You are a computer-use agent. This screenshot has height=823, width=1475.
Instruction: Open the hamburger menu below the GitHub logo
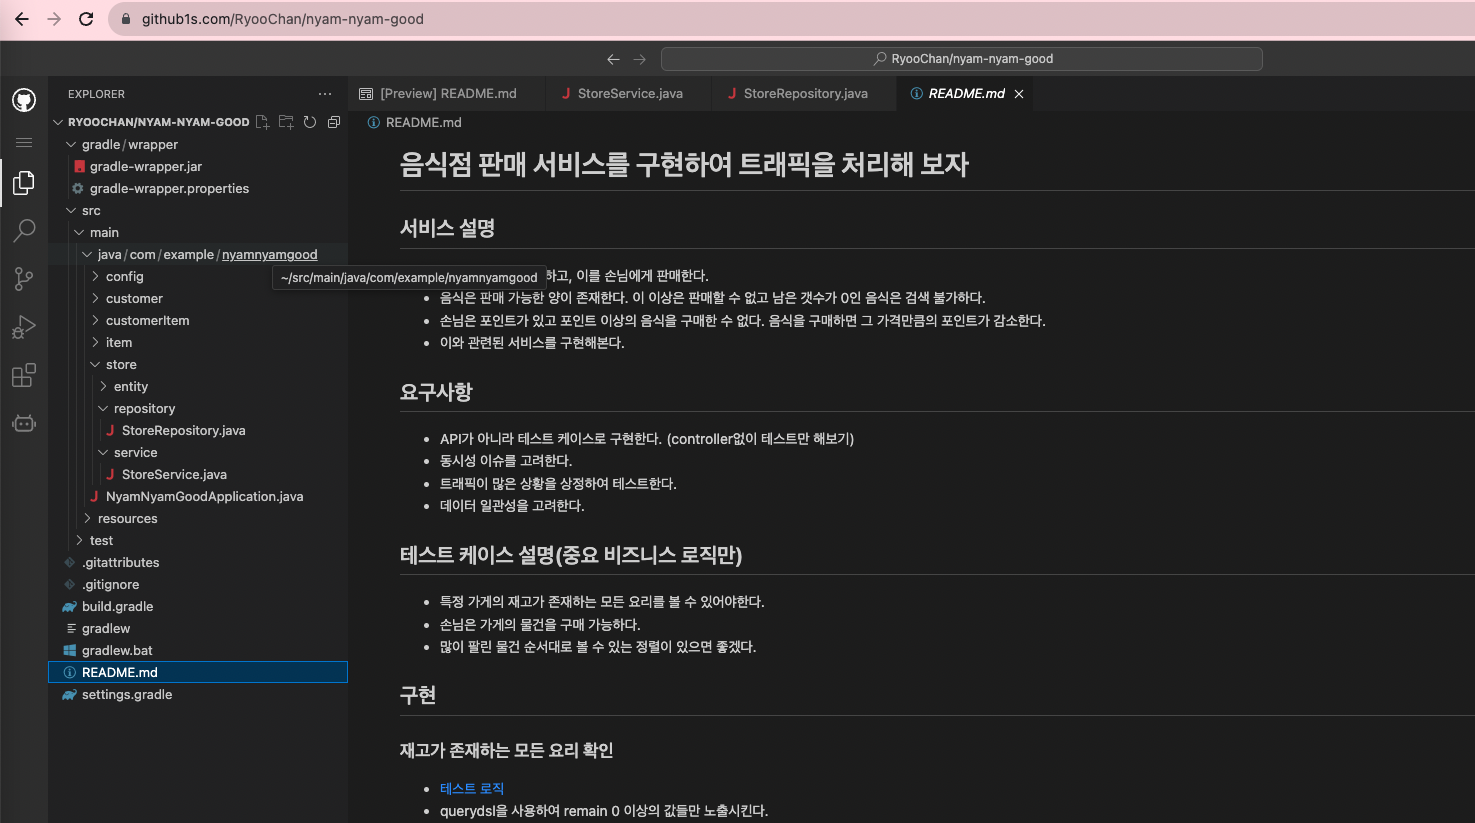tap(24, 142)
